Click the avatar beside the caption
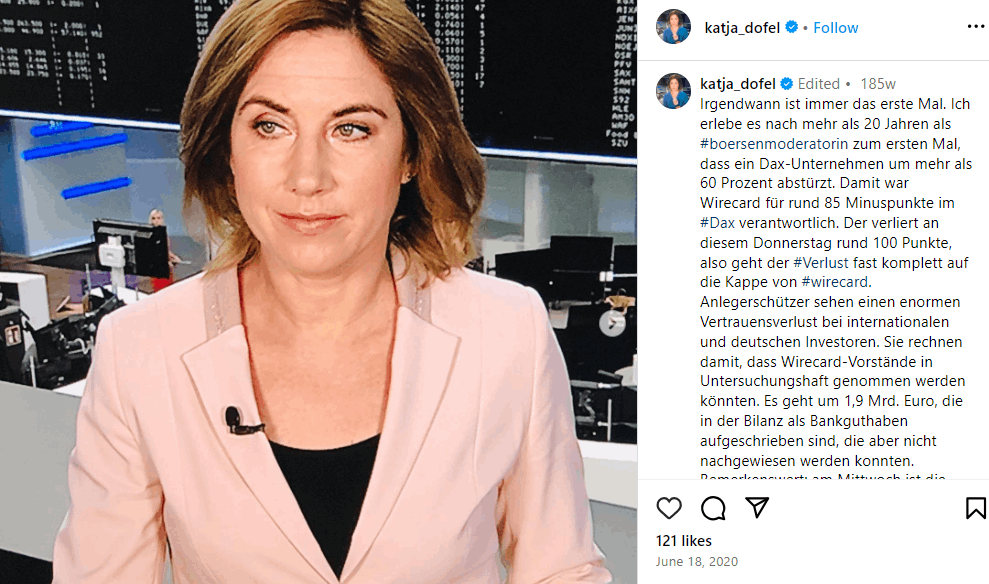The image size is (989, 584). tap(673, 91)
